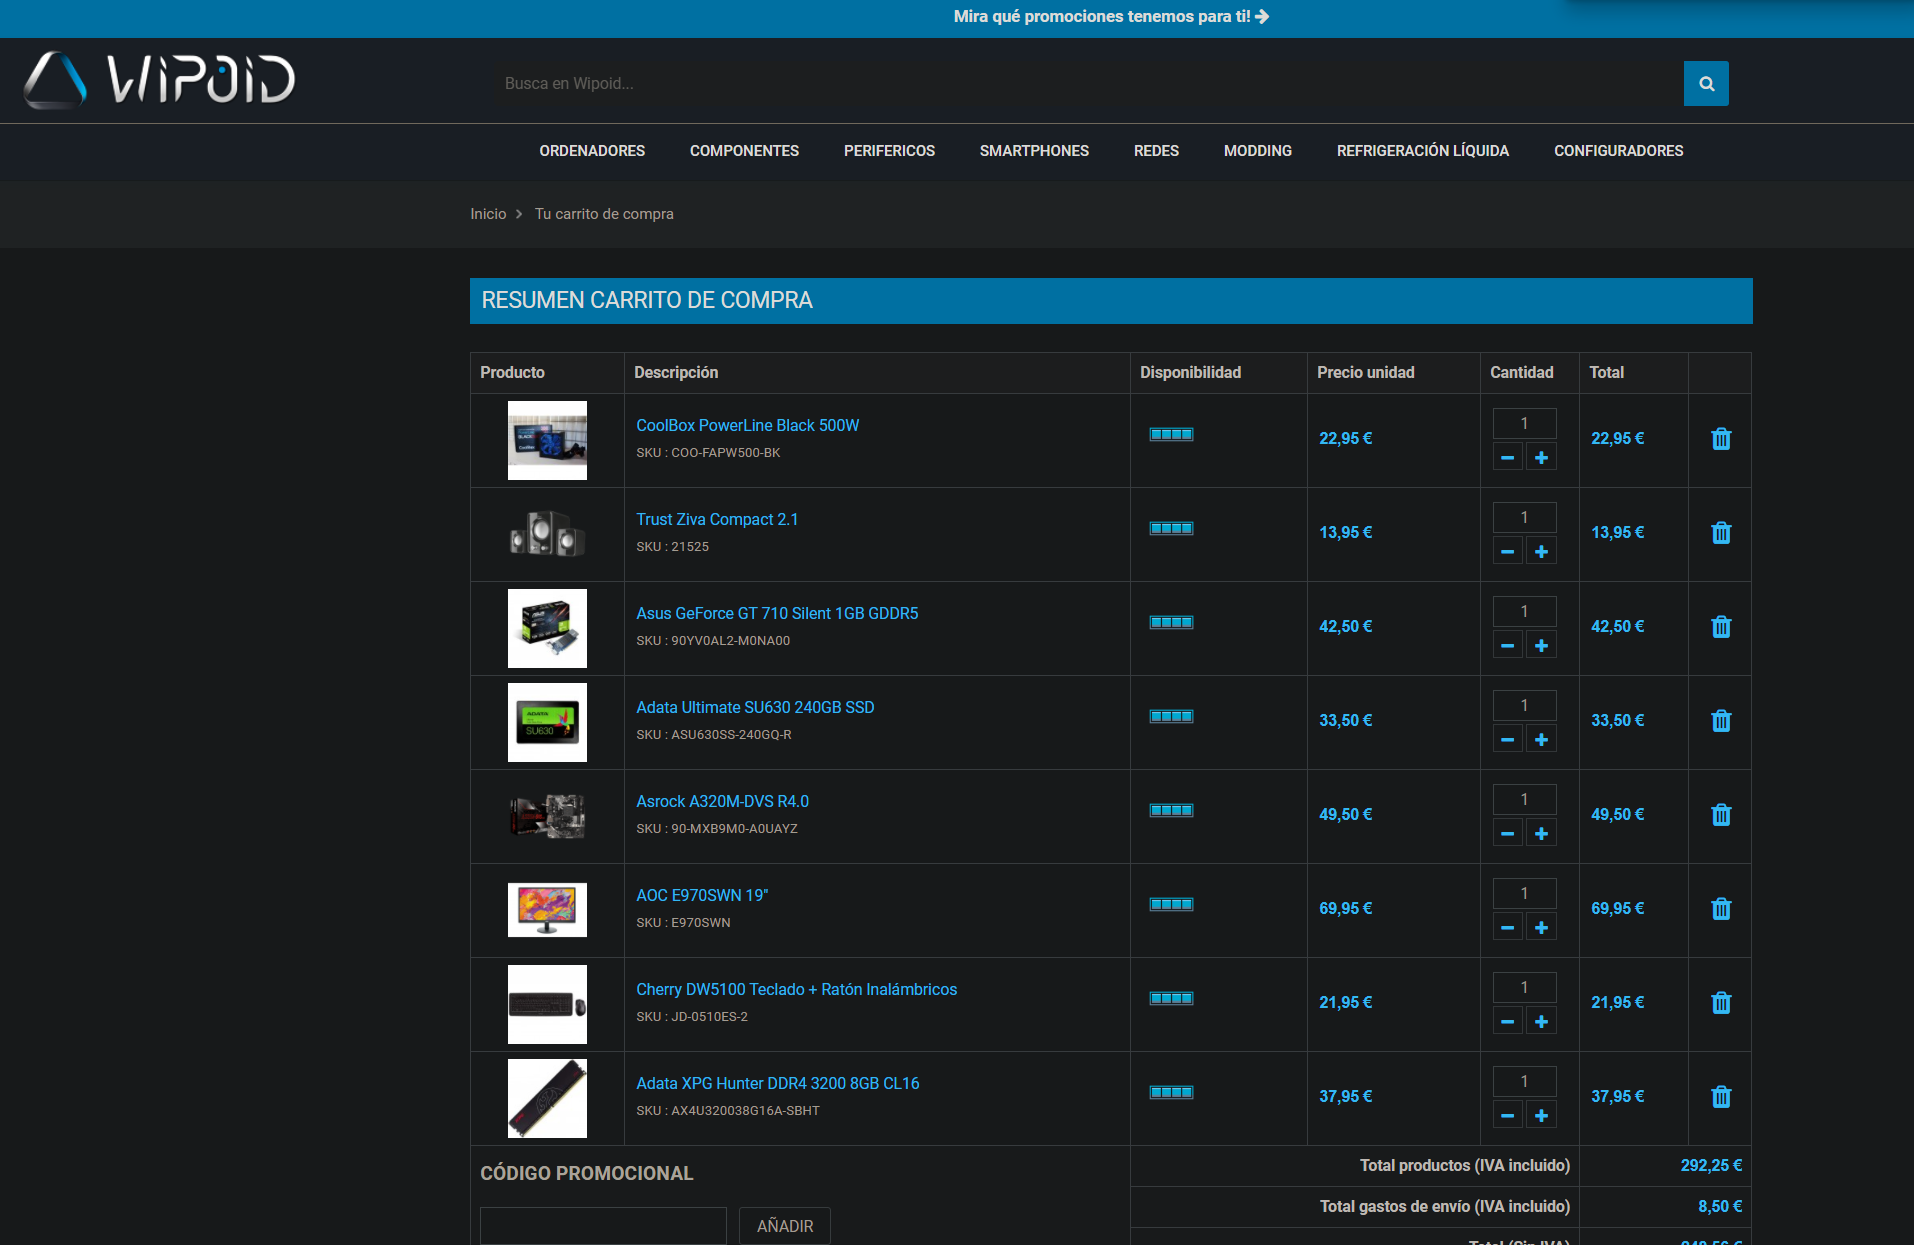Decrease Asus GeForce GT 710 quantity
The width and height of the screenshot is (1914, 1245).
(1508, 646)
